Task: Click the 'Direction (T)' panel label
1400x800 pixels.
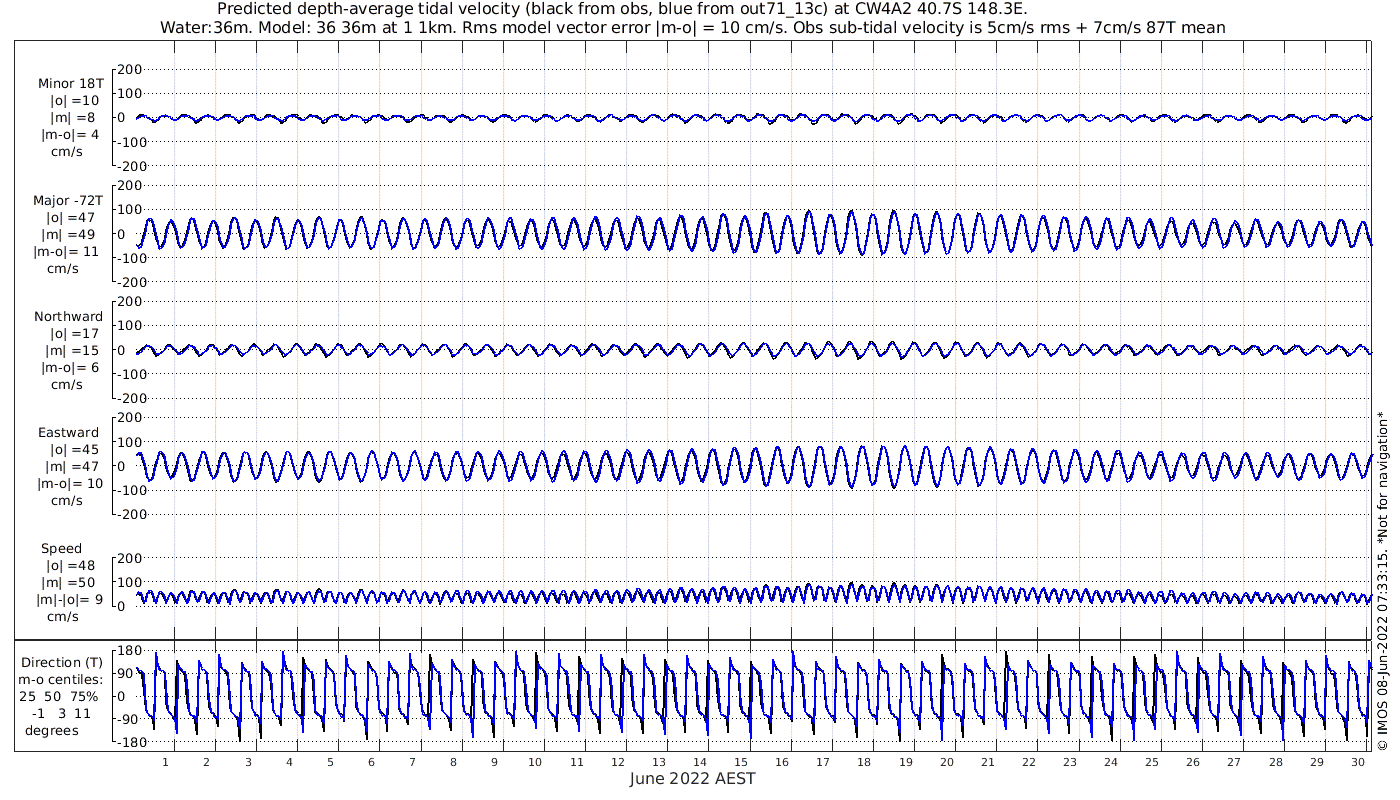Action: point(62,662)
